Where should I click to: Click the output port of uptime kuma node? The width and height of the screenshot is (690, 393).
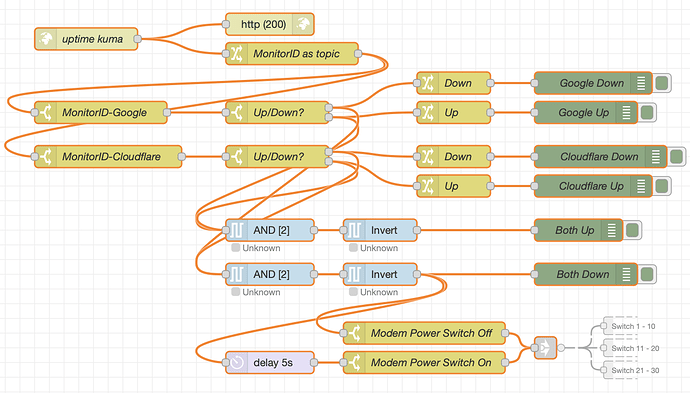(137, 39)
